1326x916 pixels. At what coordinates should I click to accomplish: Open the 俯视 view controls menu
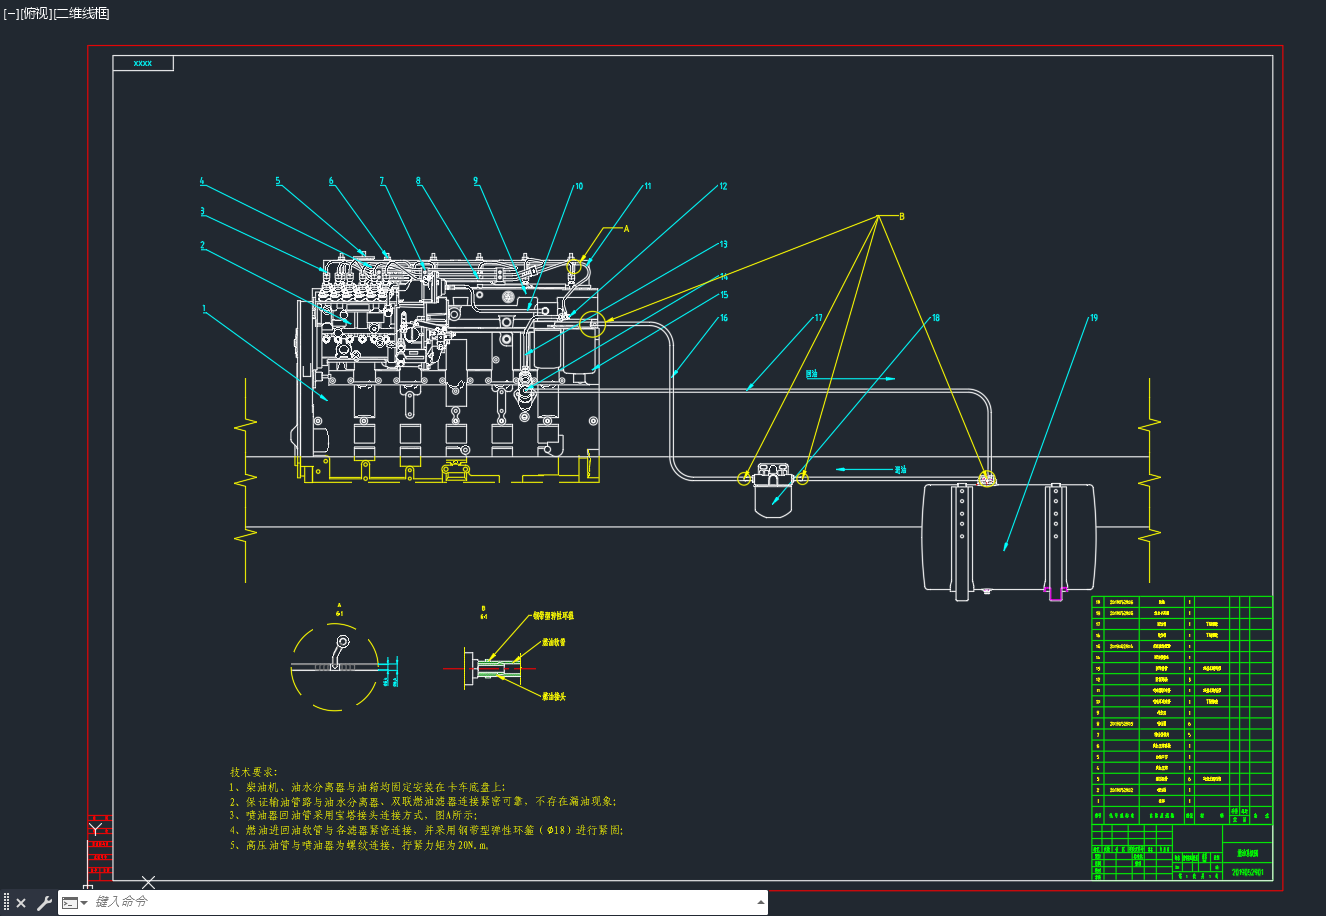pyautogui.click(x=36, y=13)
